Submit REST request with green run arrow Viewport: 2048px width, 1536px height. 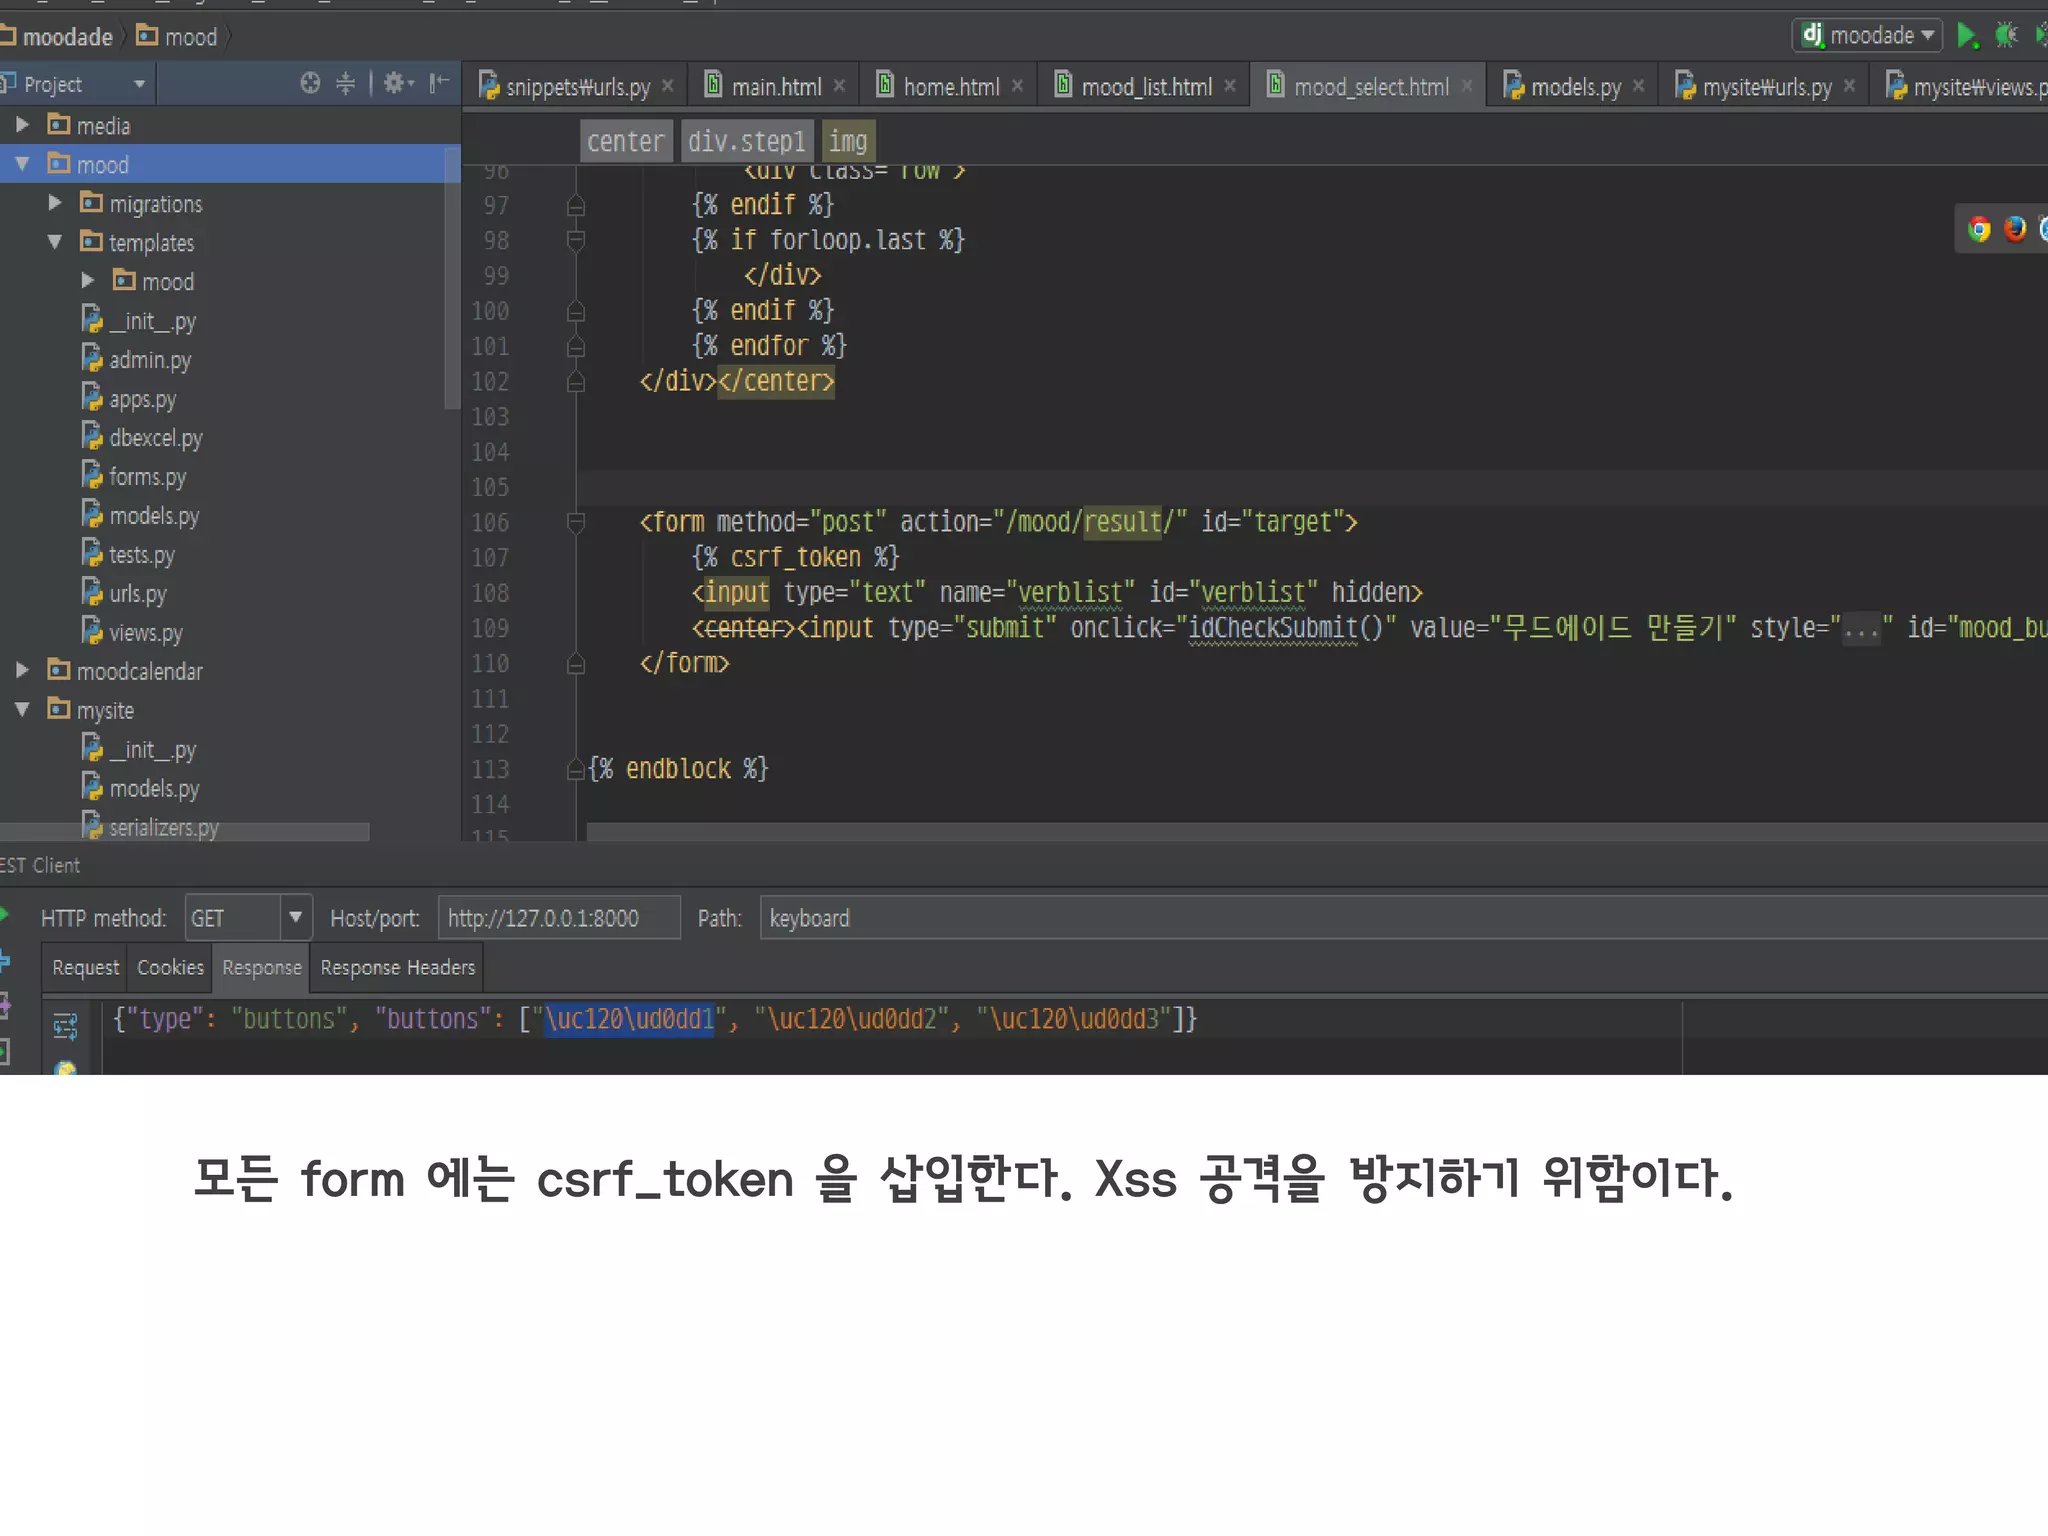point(4,914)
